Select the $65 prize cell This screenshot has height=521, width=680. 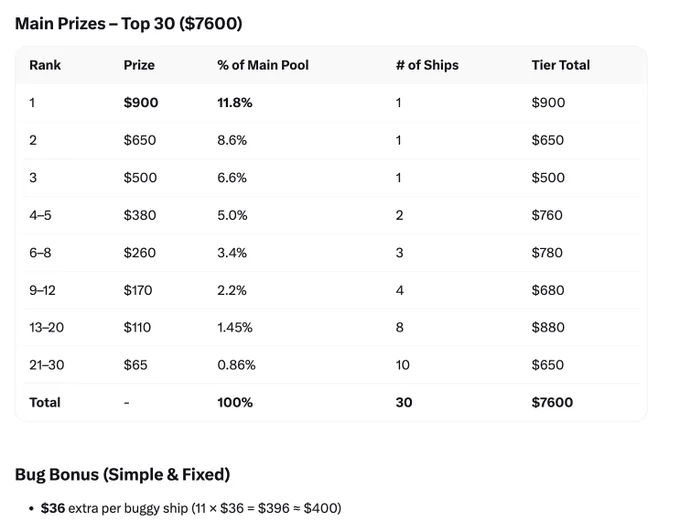(x=135, y=365)
